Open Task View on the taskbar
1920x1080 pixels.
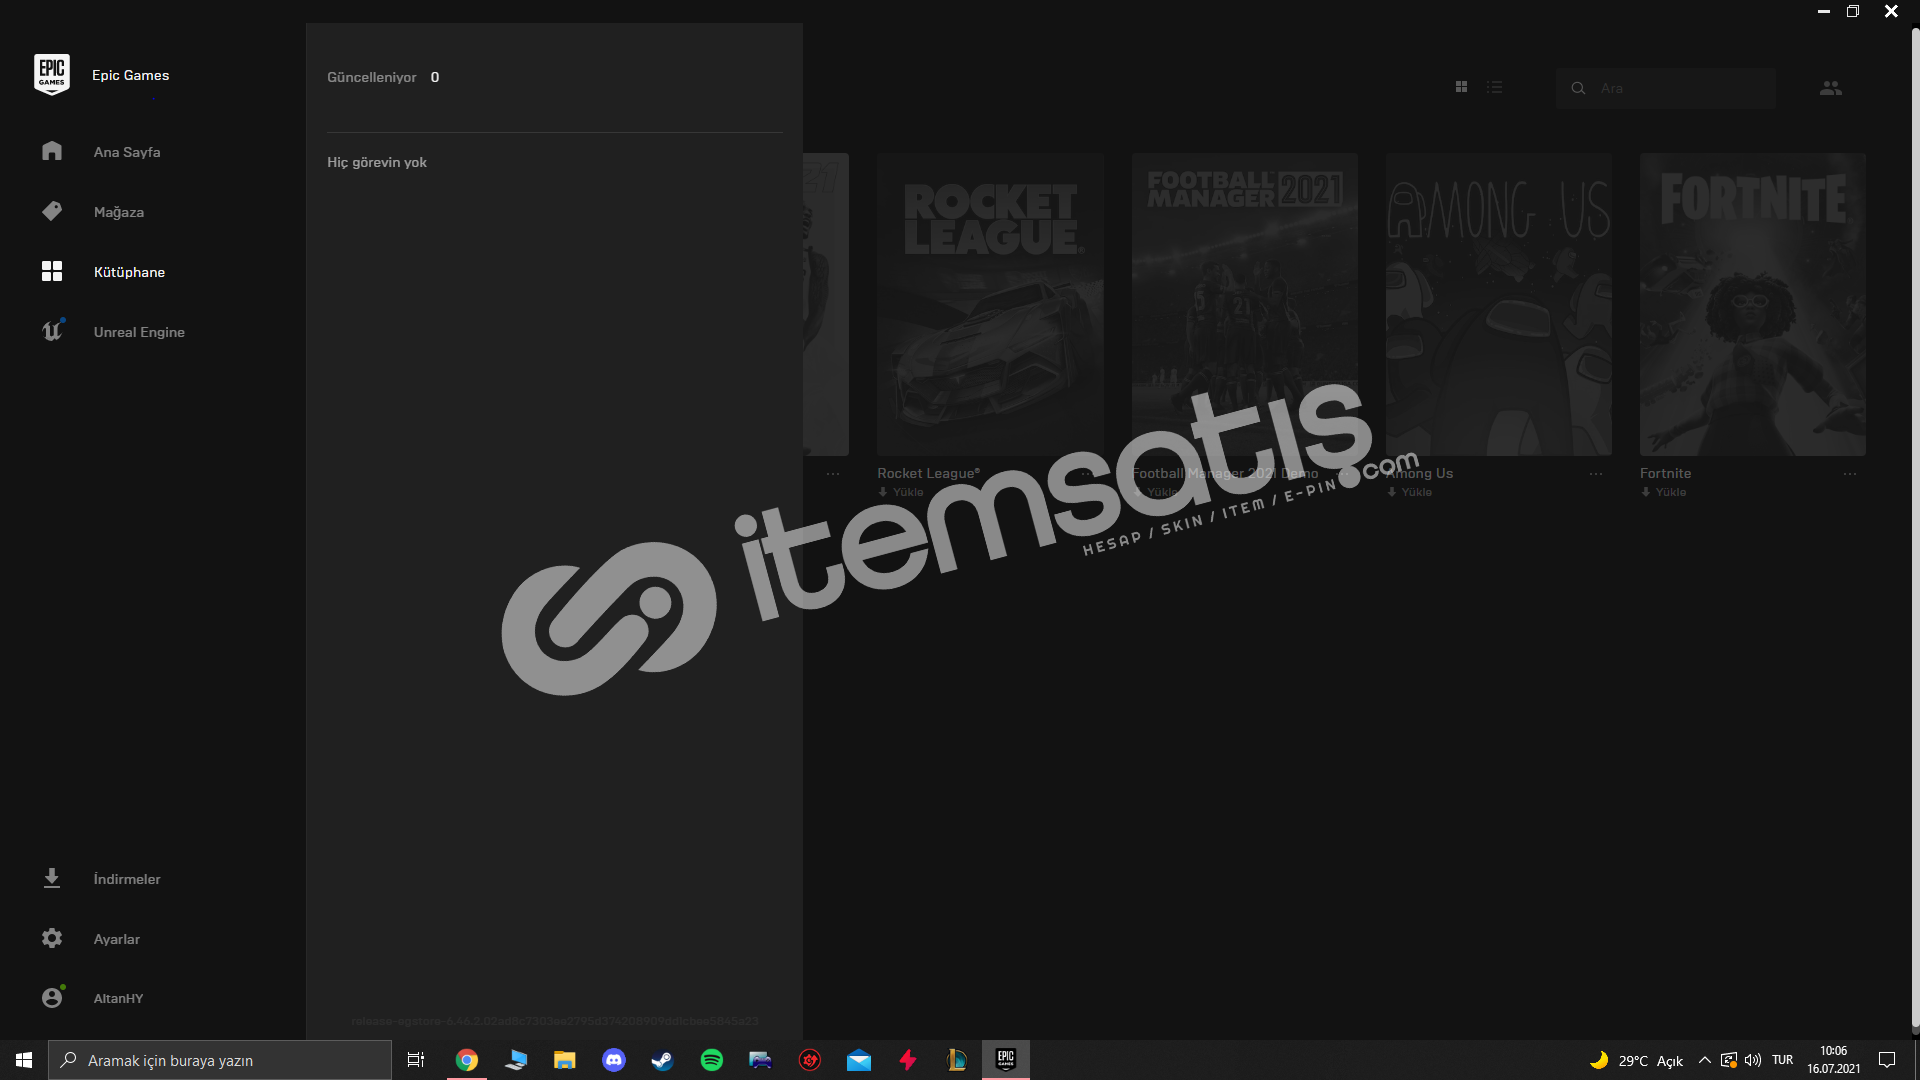coord(416,1060)
